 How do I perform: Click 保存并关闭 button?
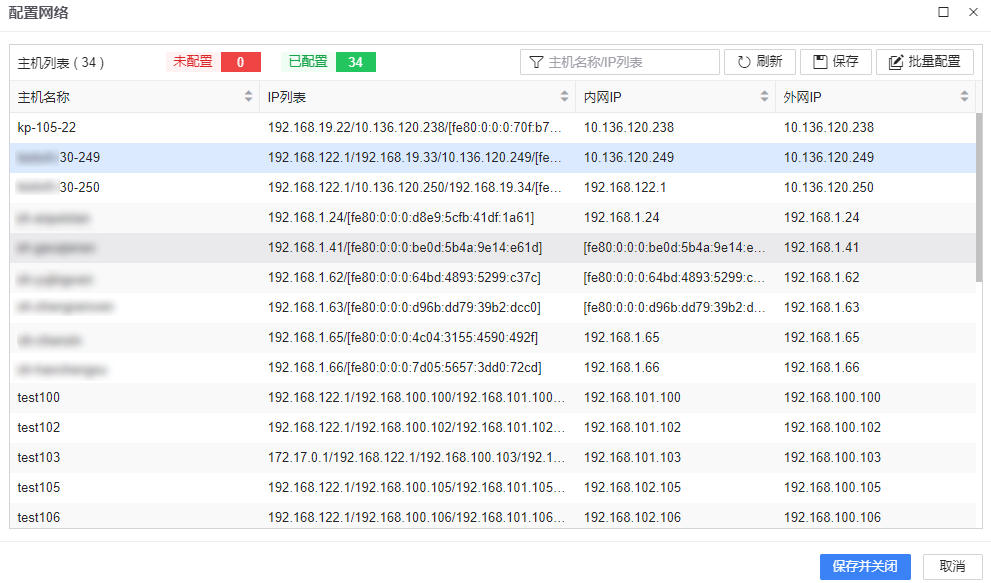[865, 567]
